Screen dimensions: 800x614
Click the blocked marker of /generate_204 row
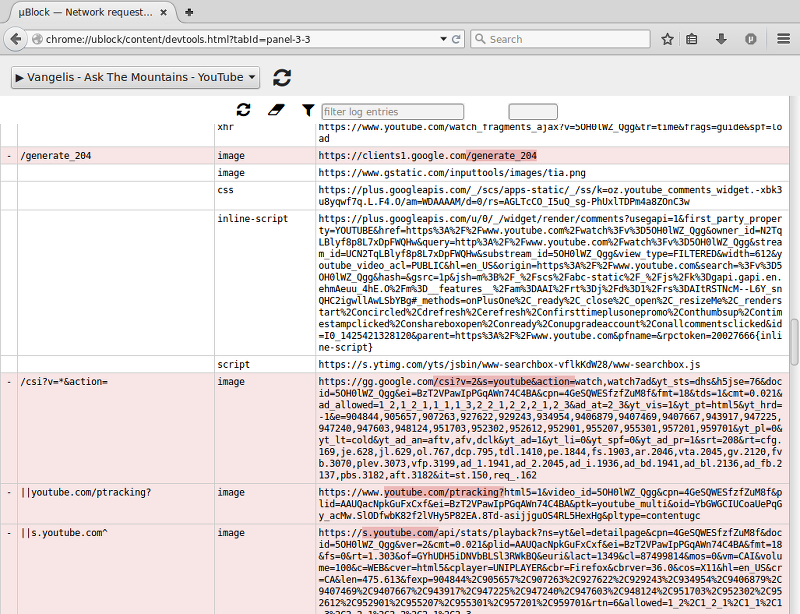point(9,156)
